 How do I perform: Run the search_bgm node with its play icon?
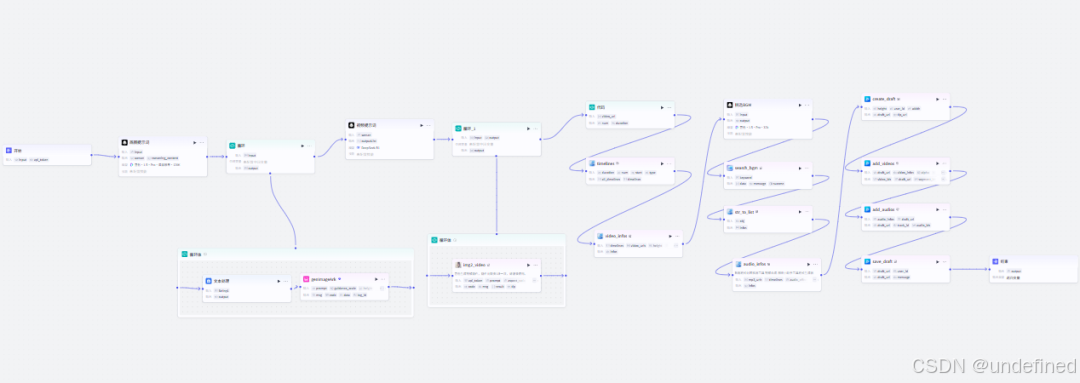800,167
